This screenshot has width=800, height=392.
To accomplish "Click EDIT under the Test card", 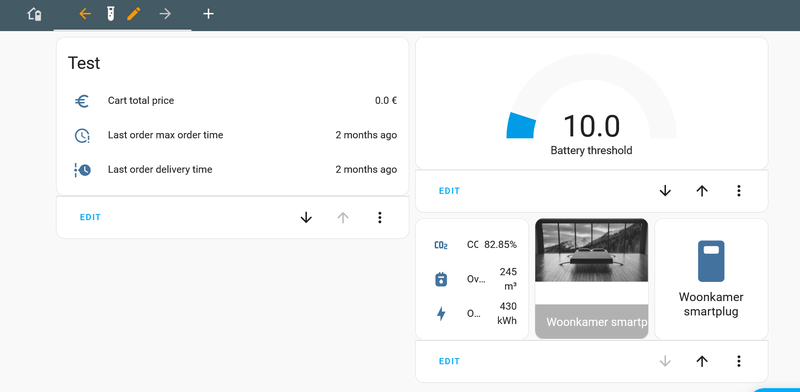I will 90,217.
